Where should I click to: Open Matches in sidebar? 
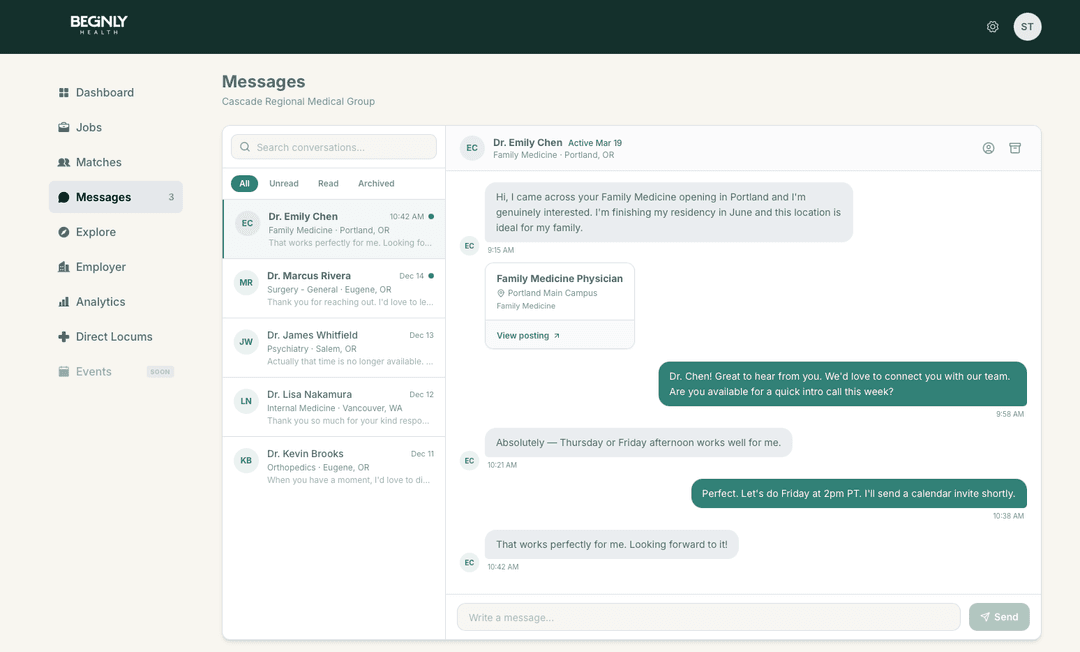tap(98, 163)
